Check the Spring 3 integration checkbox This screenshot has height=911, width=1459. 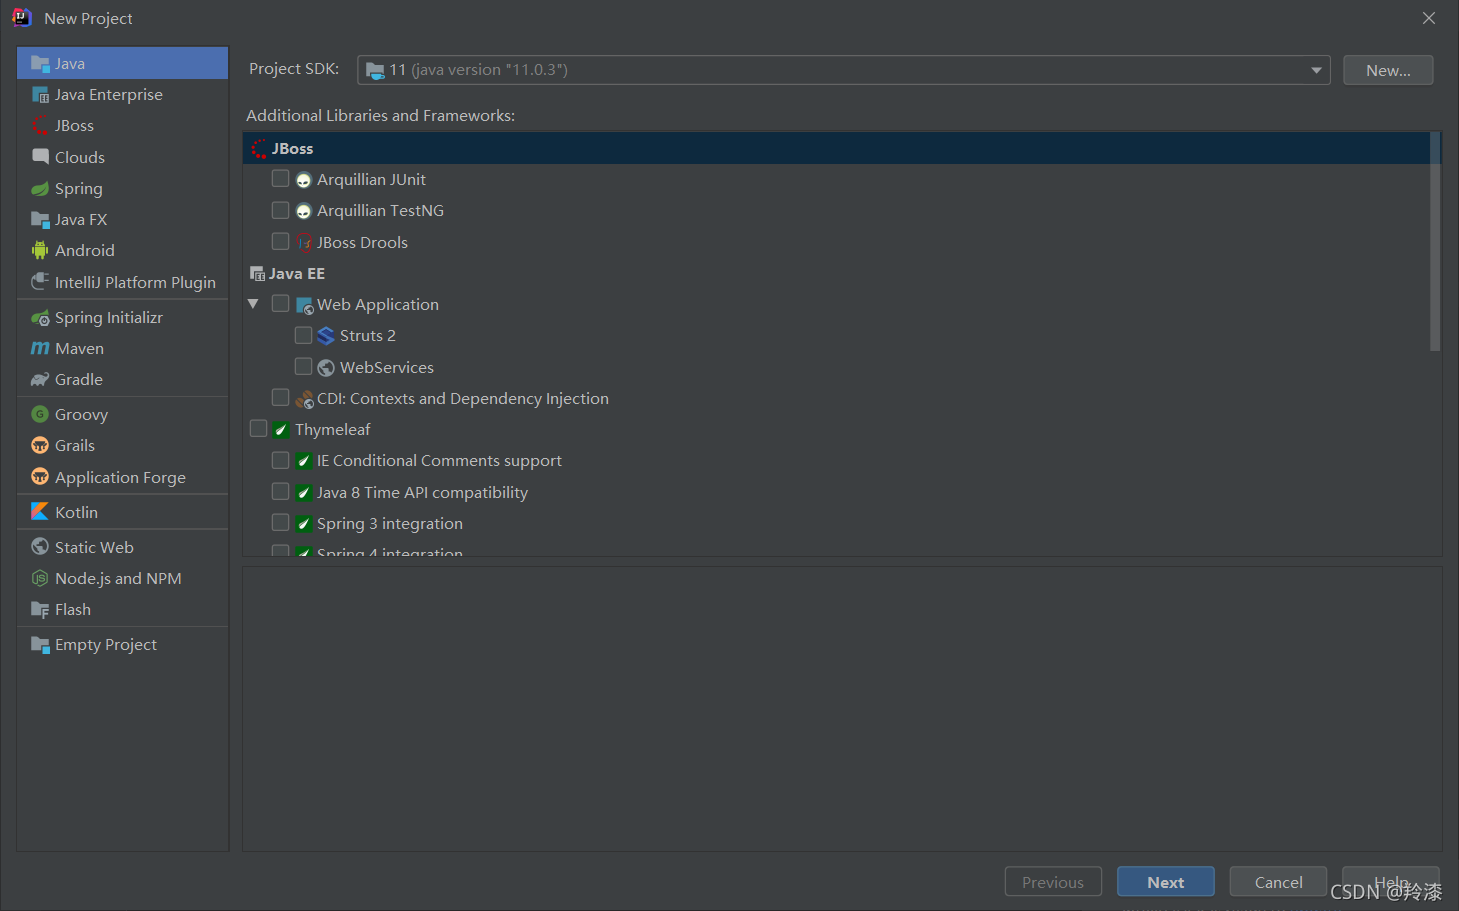click(x=281, y=522)
